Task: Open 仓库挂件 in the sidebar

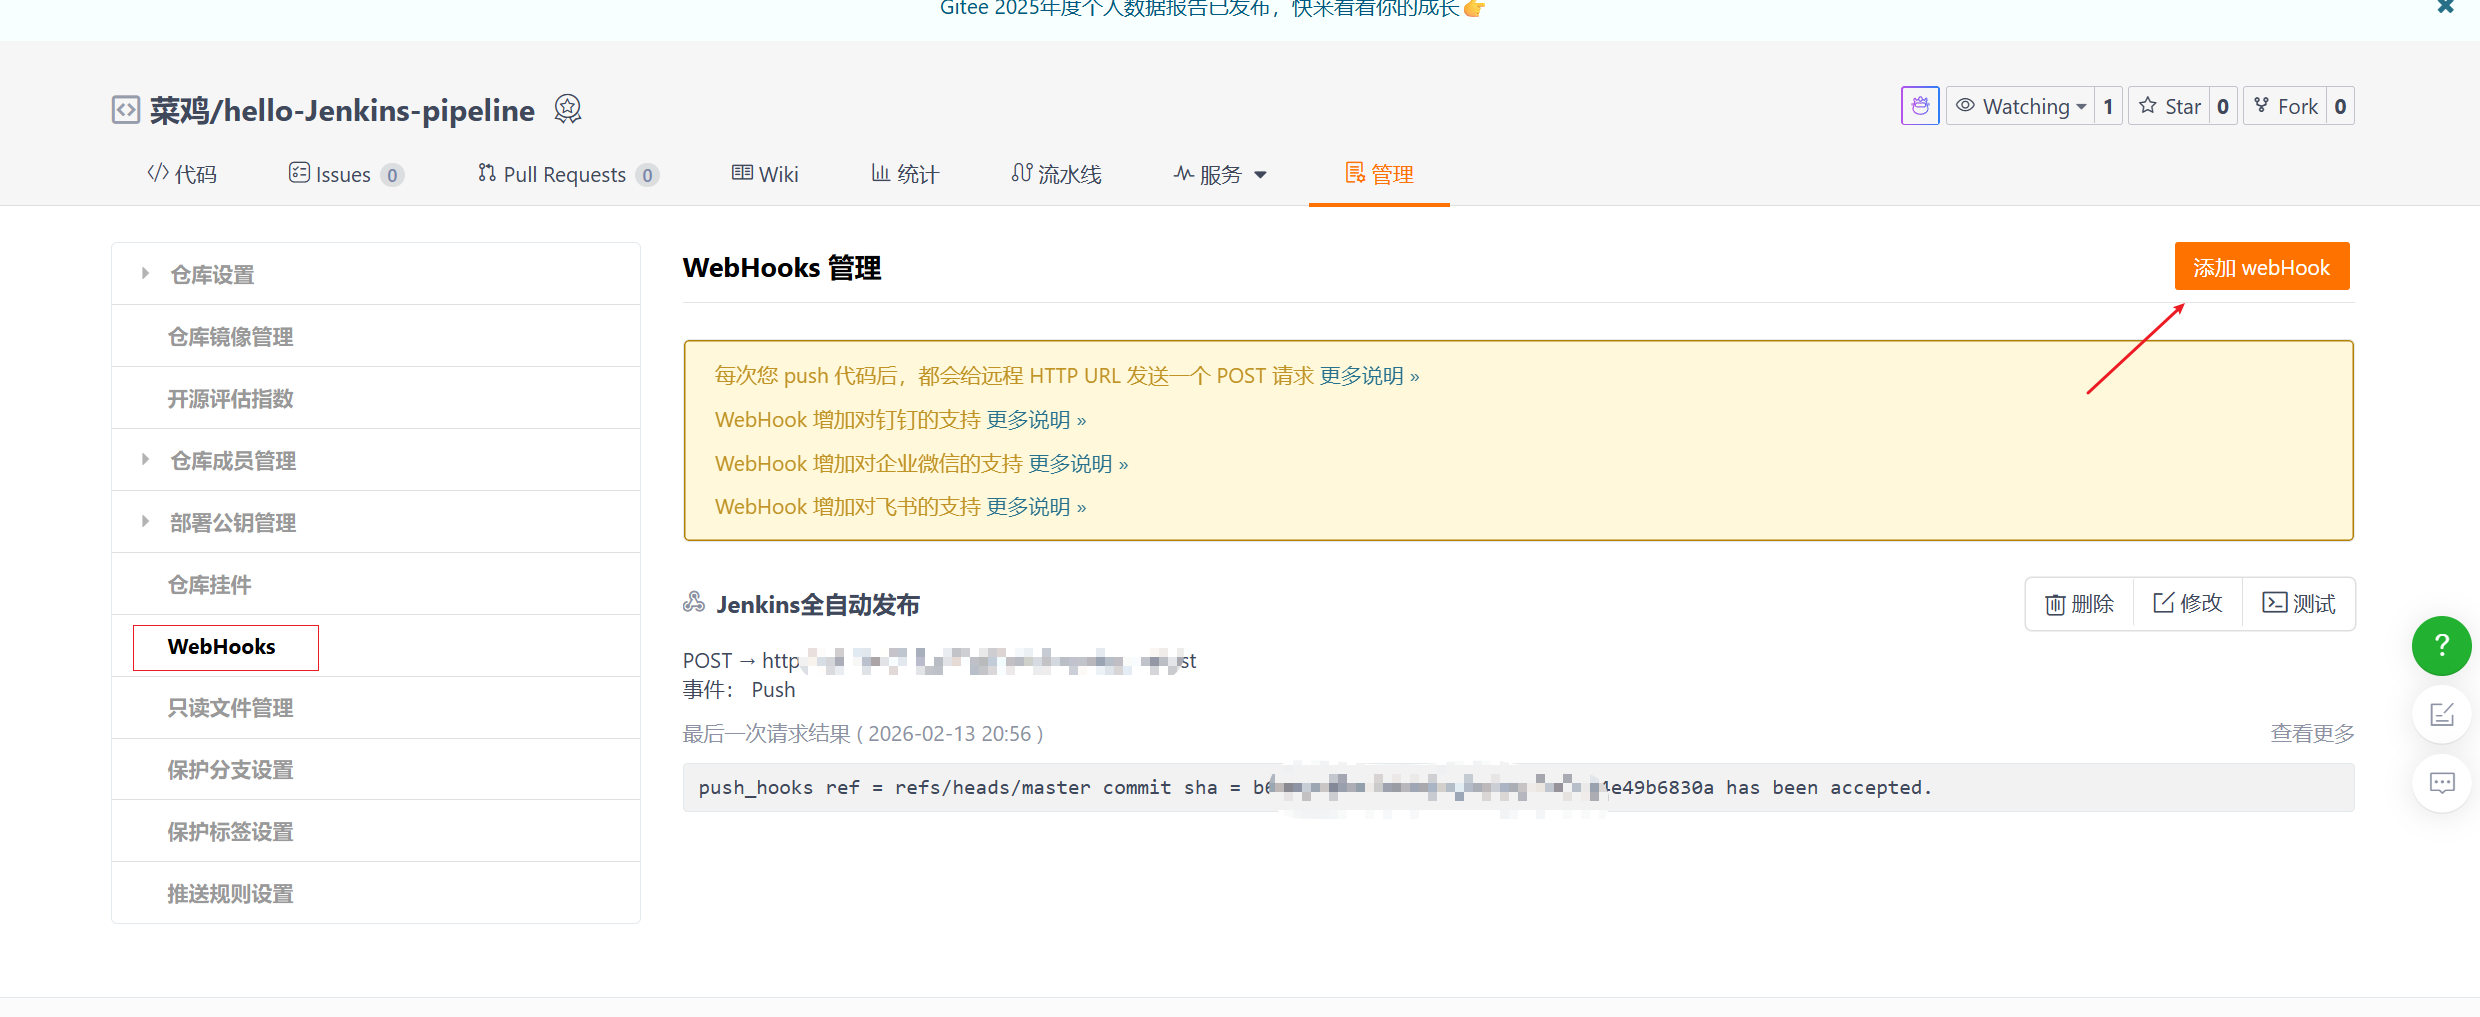Action: tap(376, 584)
